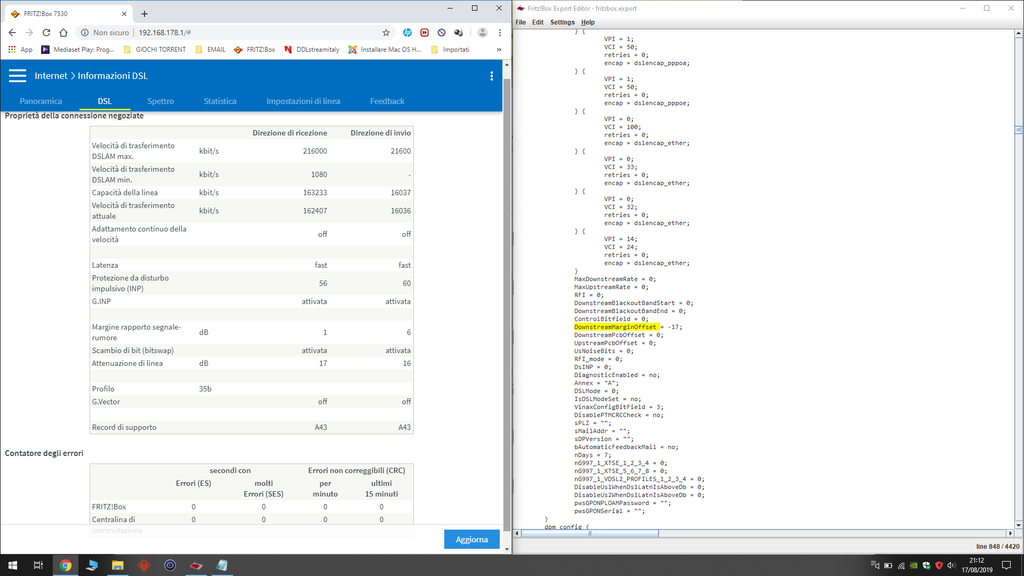Switch to the Spettro tab

tap(160, 101)
